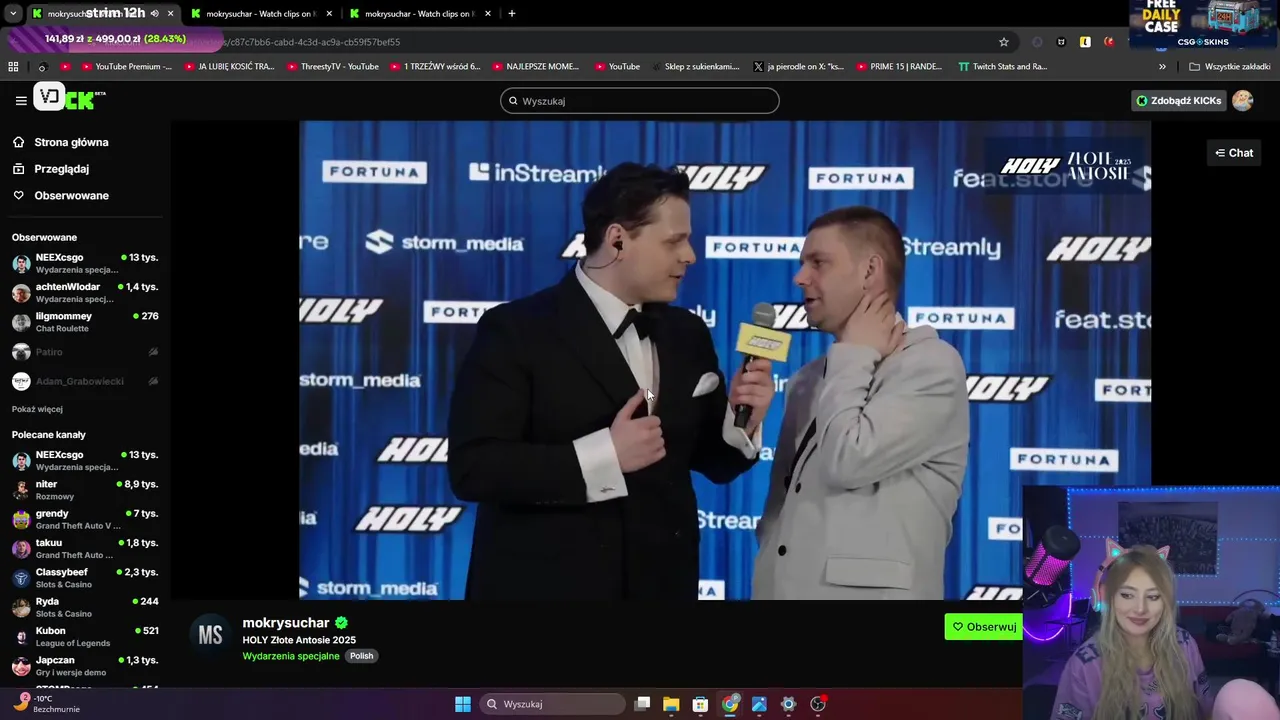Click the Polish language tag
Image resolution: width=1280 pixels, height=720 pixels.
point(361,656)
